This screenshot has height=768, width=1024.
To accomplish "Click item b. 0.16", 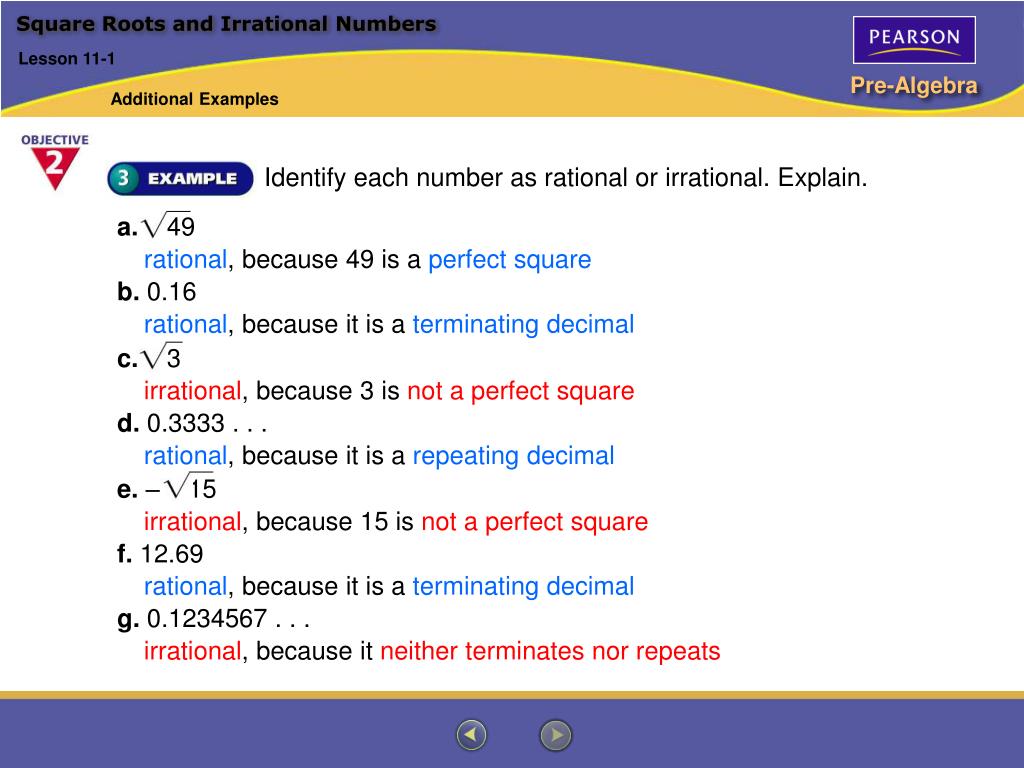I will (157, 292).
